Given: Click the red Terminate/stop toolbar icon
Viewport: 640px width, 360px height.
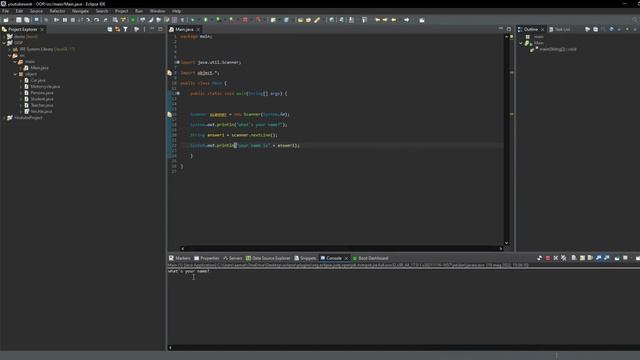Looking at the screenshot, I should click(x=245, y=20).
